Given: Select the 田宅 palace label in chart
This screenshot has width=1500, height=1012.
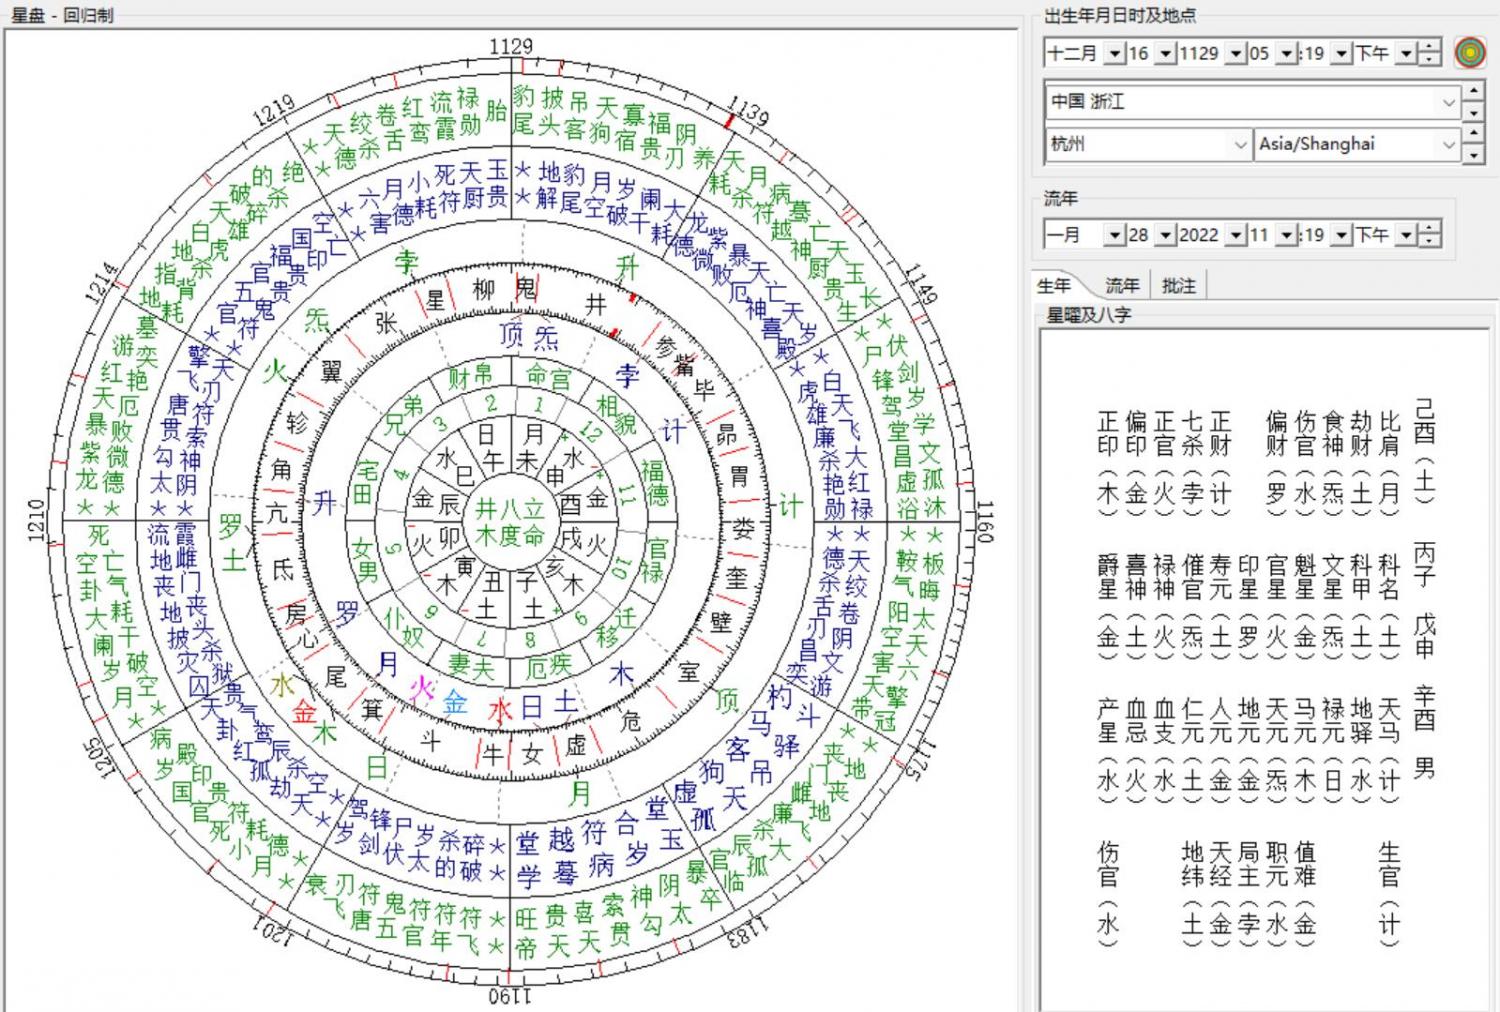Looking at the screenshot, I should 366,482.
